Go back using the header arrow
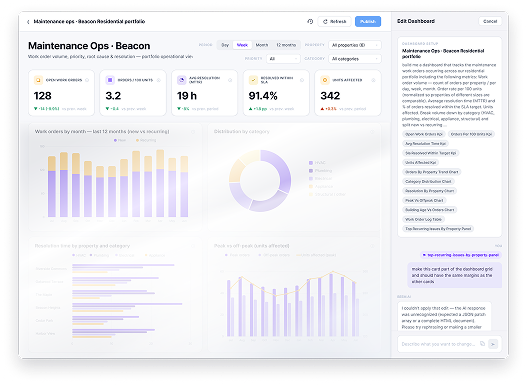This screenshot has height=385, width=527. click(x=28, y=22)
